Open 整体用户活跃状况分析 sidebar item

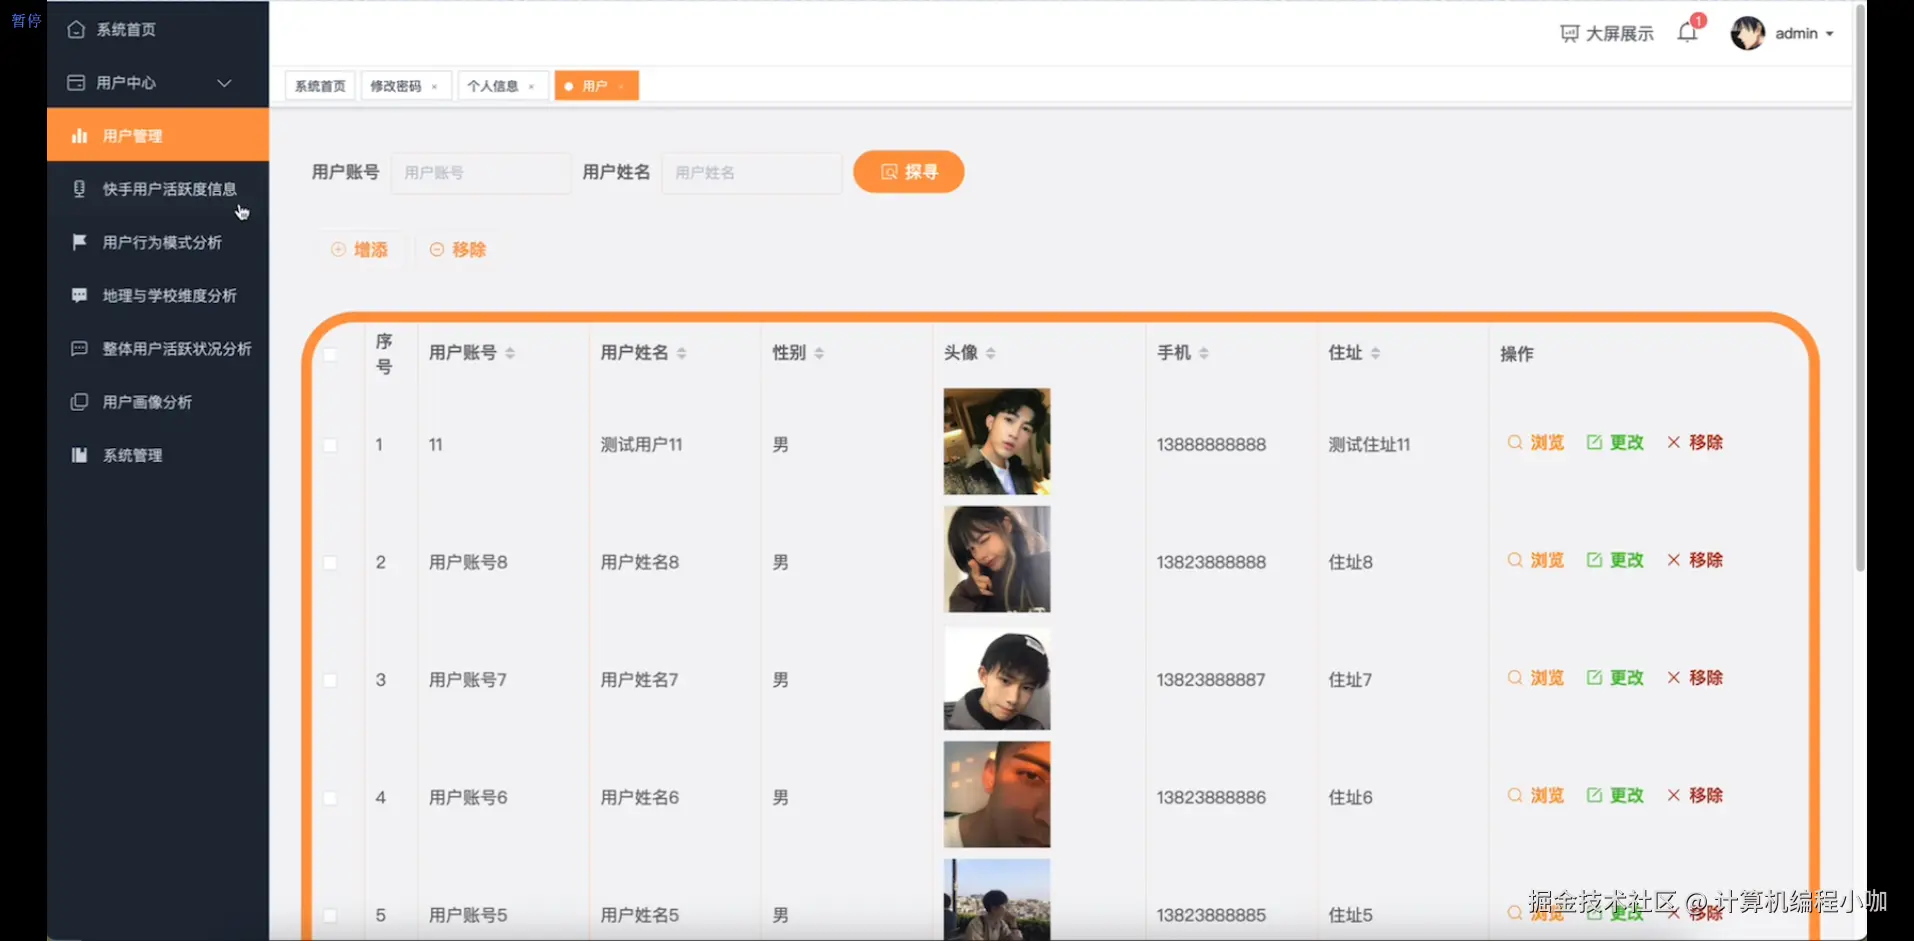[157, 349]
